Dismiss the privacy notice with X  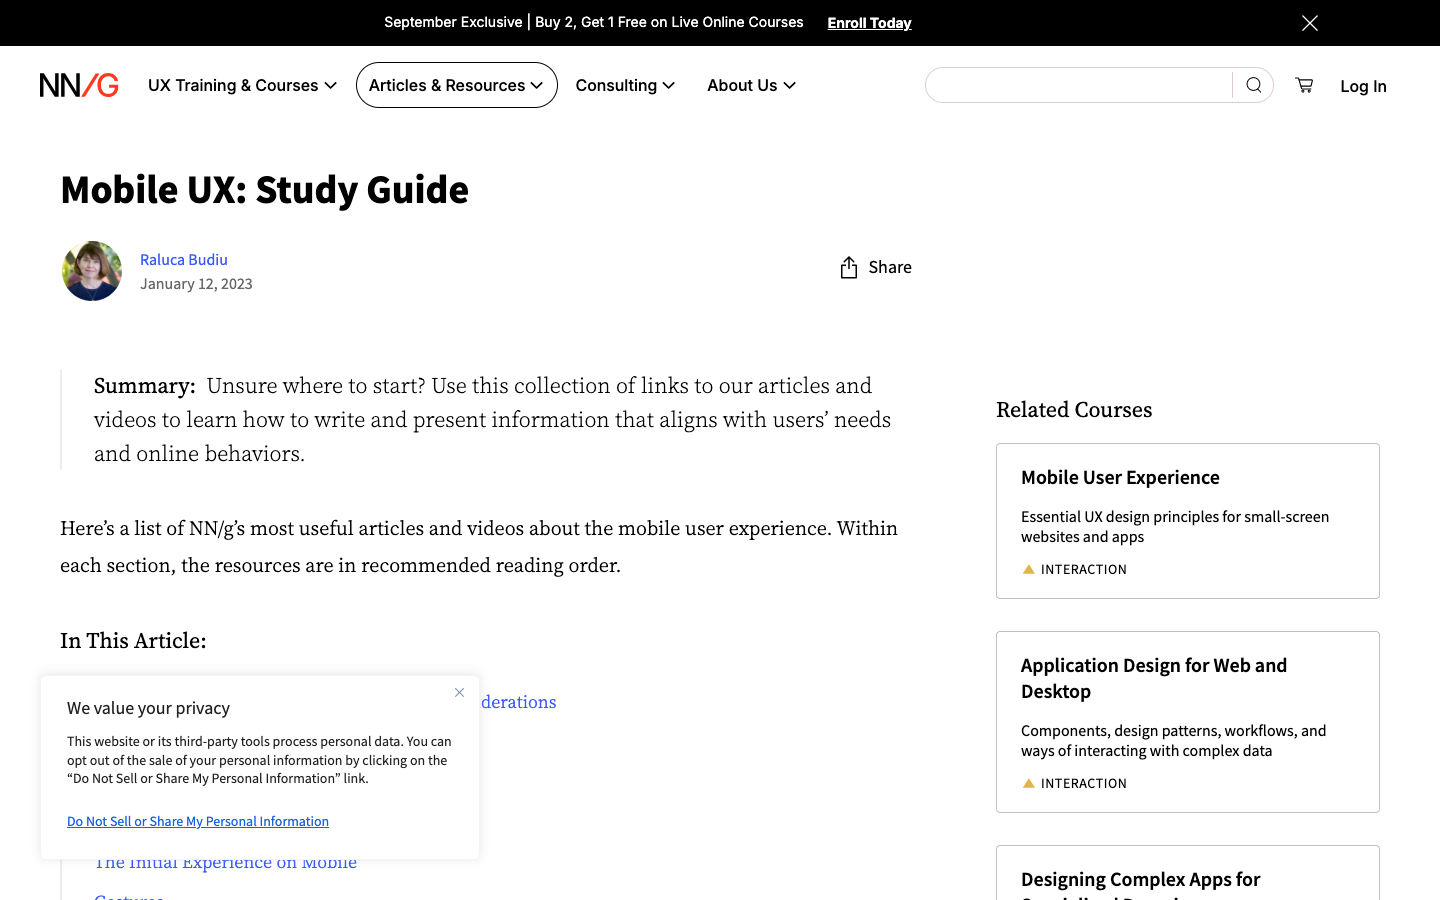click(460, 692)
